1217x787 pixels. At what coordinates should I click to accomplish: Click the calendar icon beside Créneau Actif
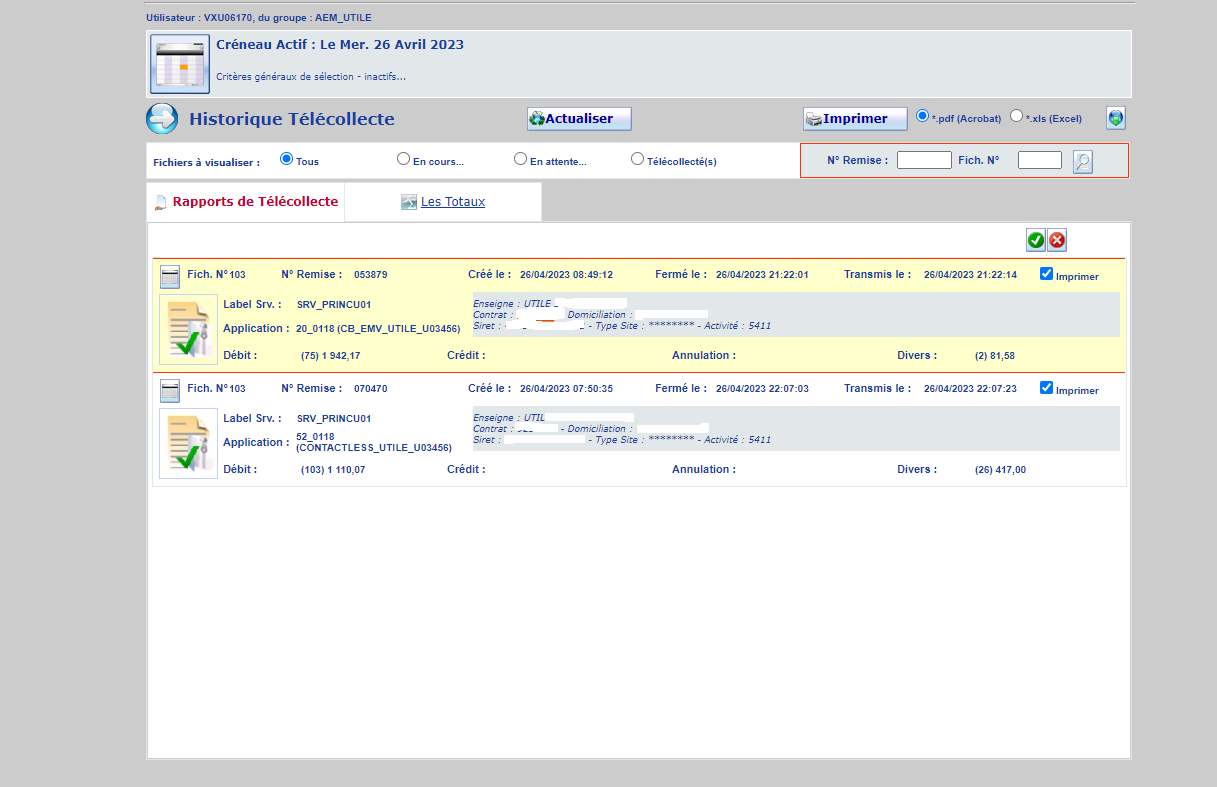[x=180, y=63]
